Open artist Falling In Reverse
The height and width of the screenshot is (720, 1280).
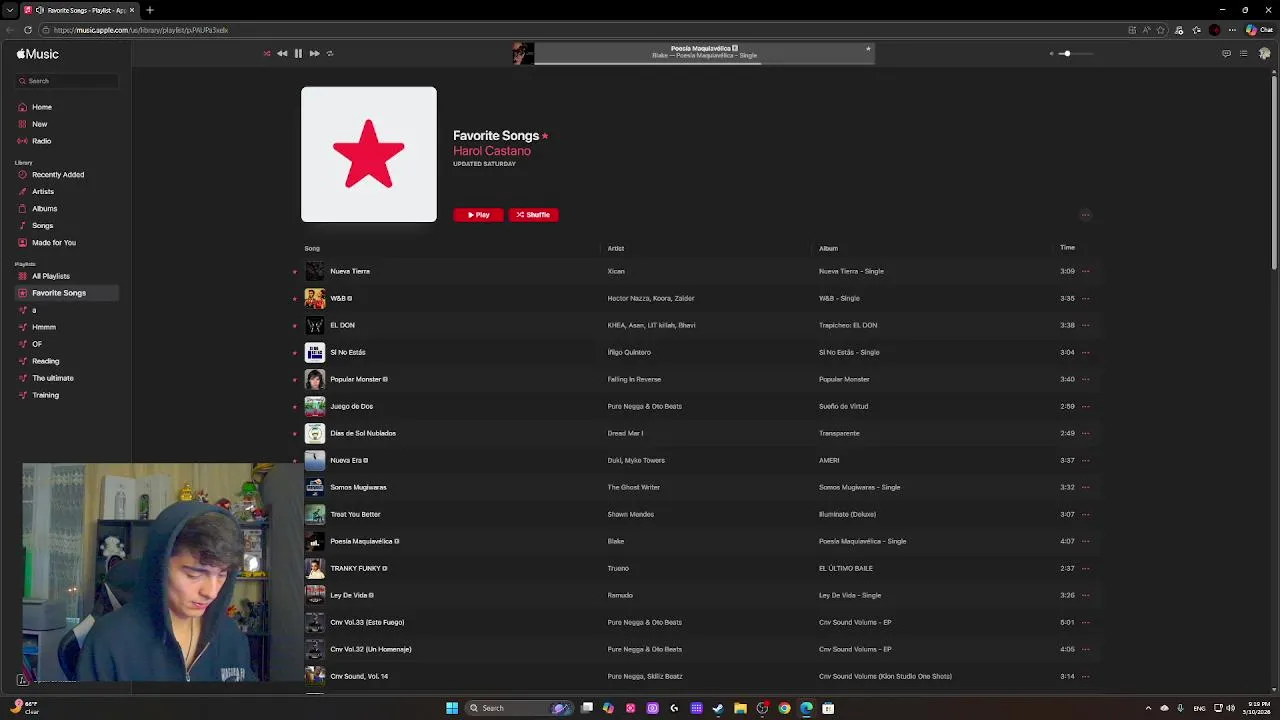634,379
